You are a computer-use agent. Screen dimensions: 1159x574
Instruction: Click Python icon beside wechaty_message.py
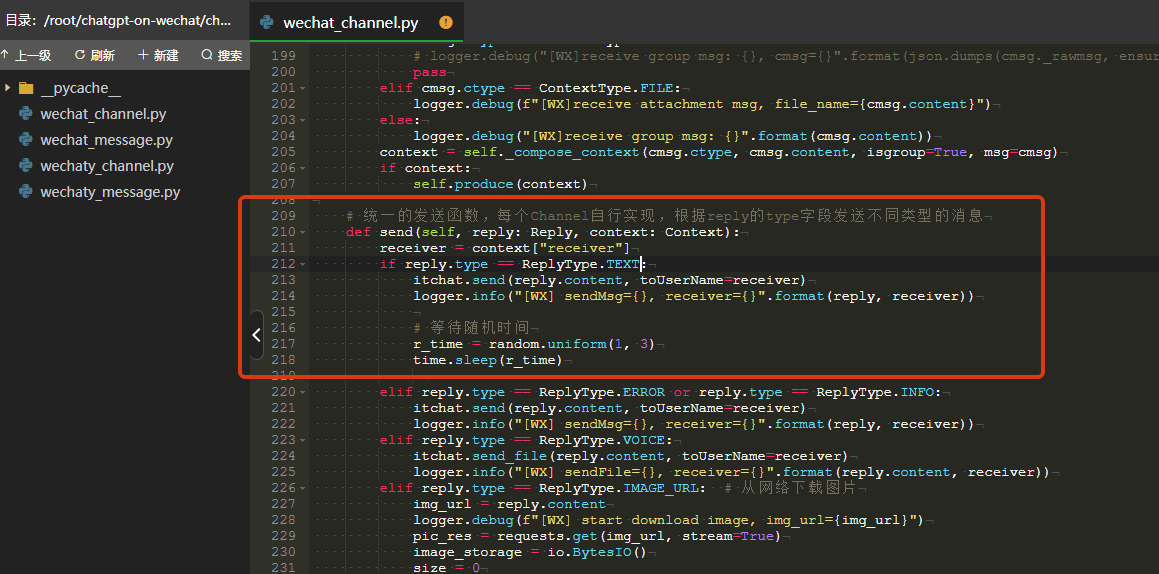pyautogui.click(x=26, y=192)
